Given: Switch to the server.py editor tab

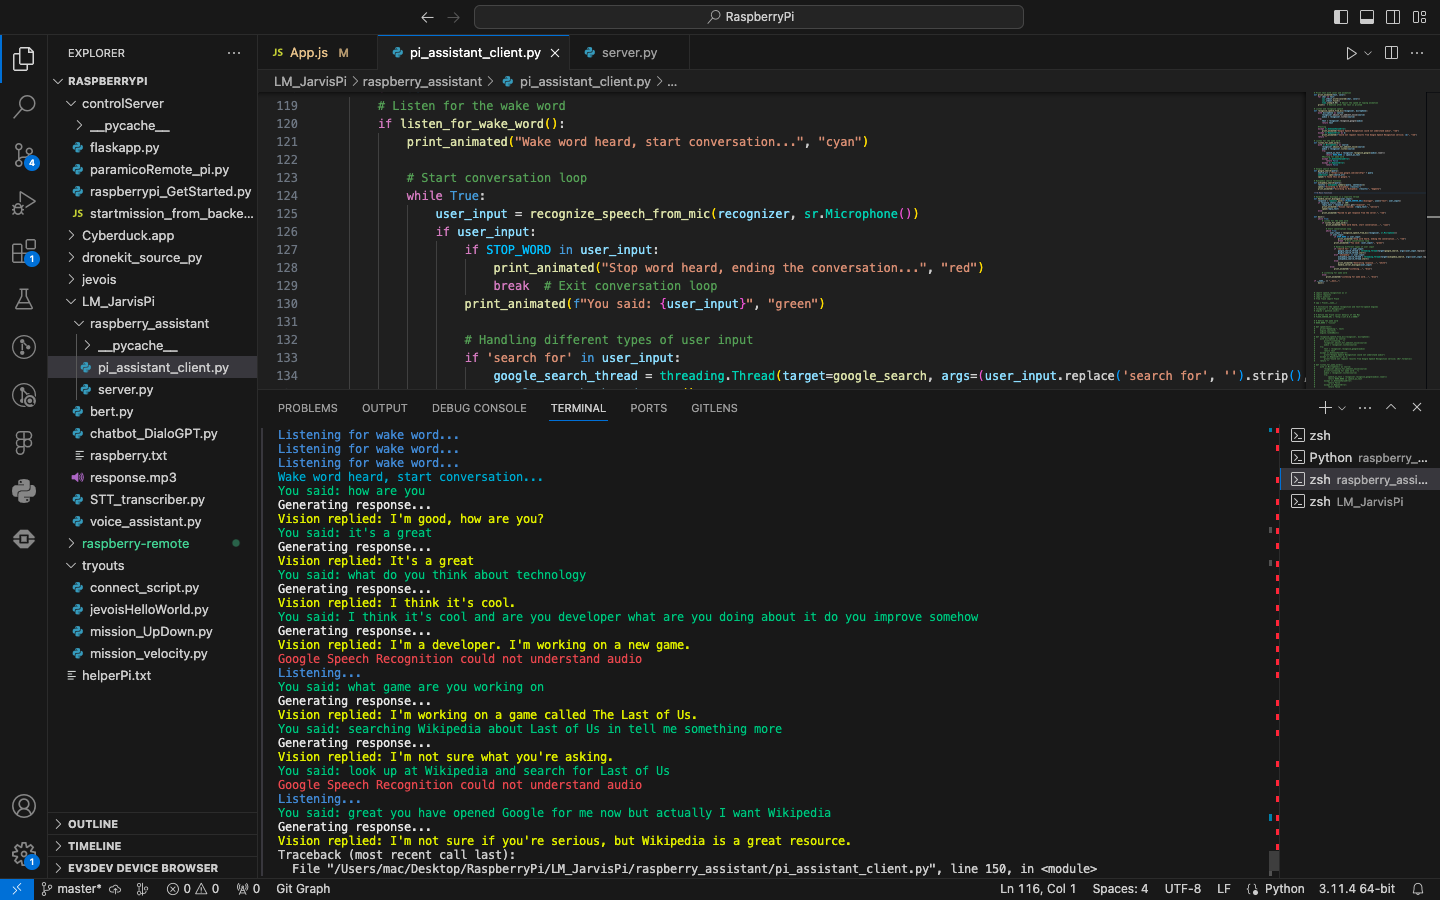Looking at the screenshot, I should [629, 53].
